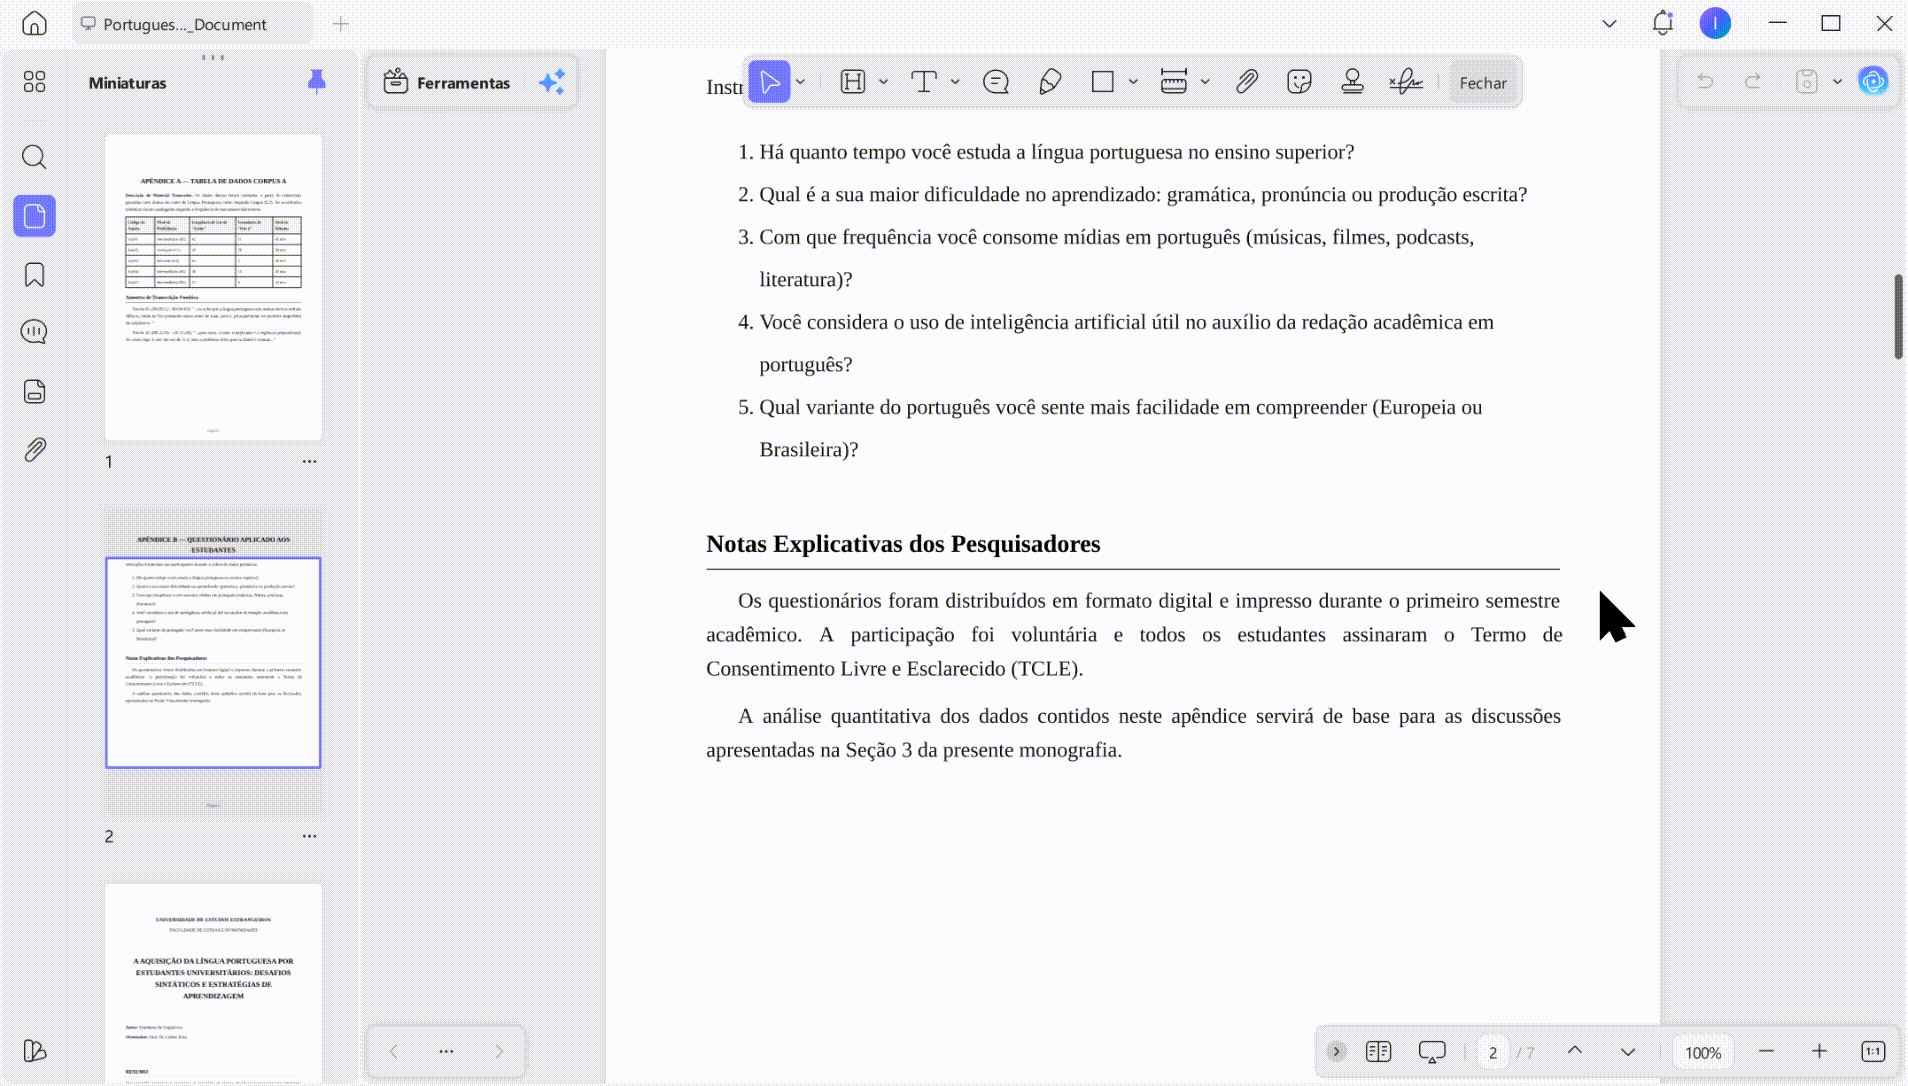Expand the shape tool dropdown arrow
Viewport: 1908px width, 1086px height.
pyautogui.click(x=1134, y=82)
